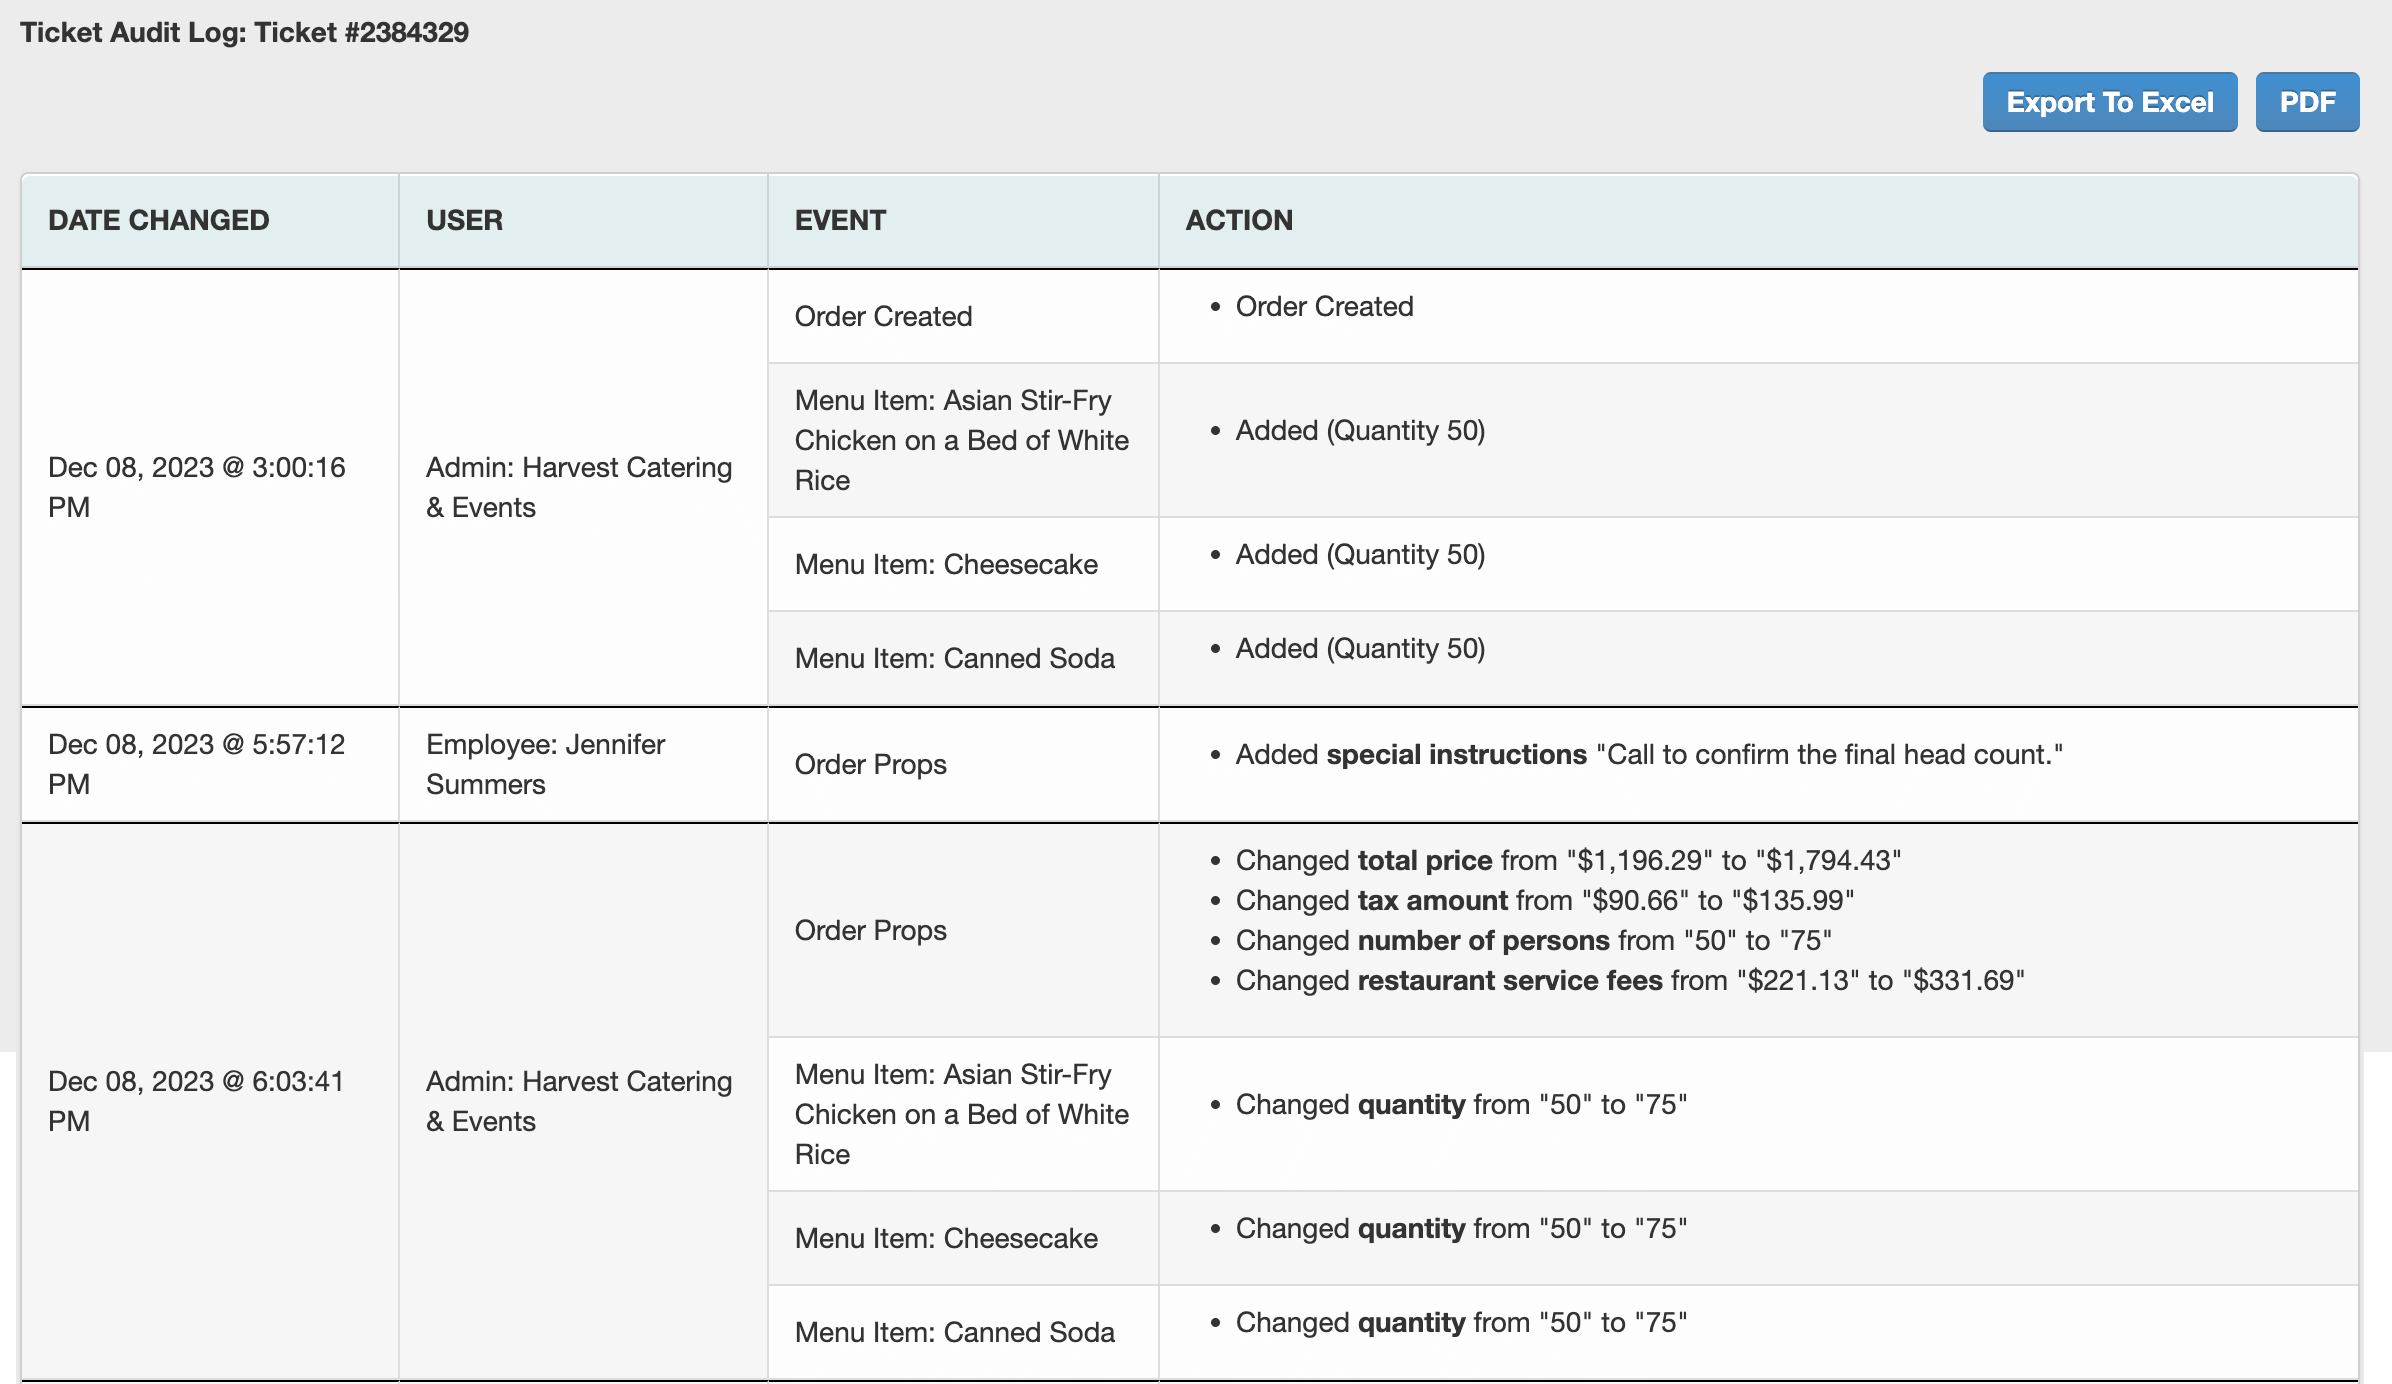The image size is (2392, 1384).
Task: Click the Changed tax amount entry
Action: 1544,900
